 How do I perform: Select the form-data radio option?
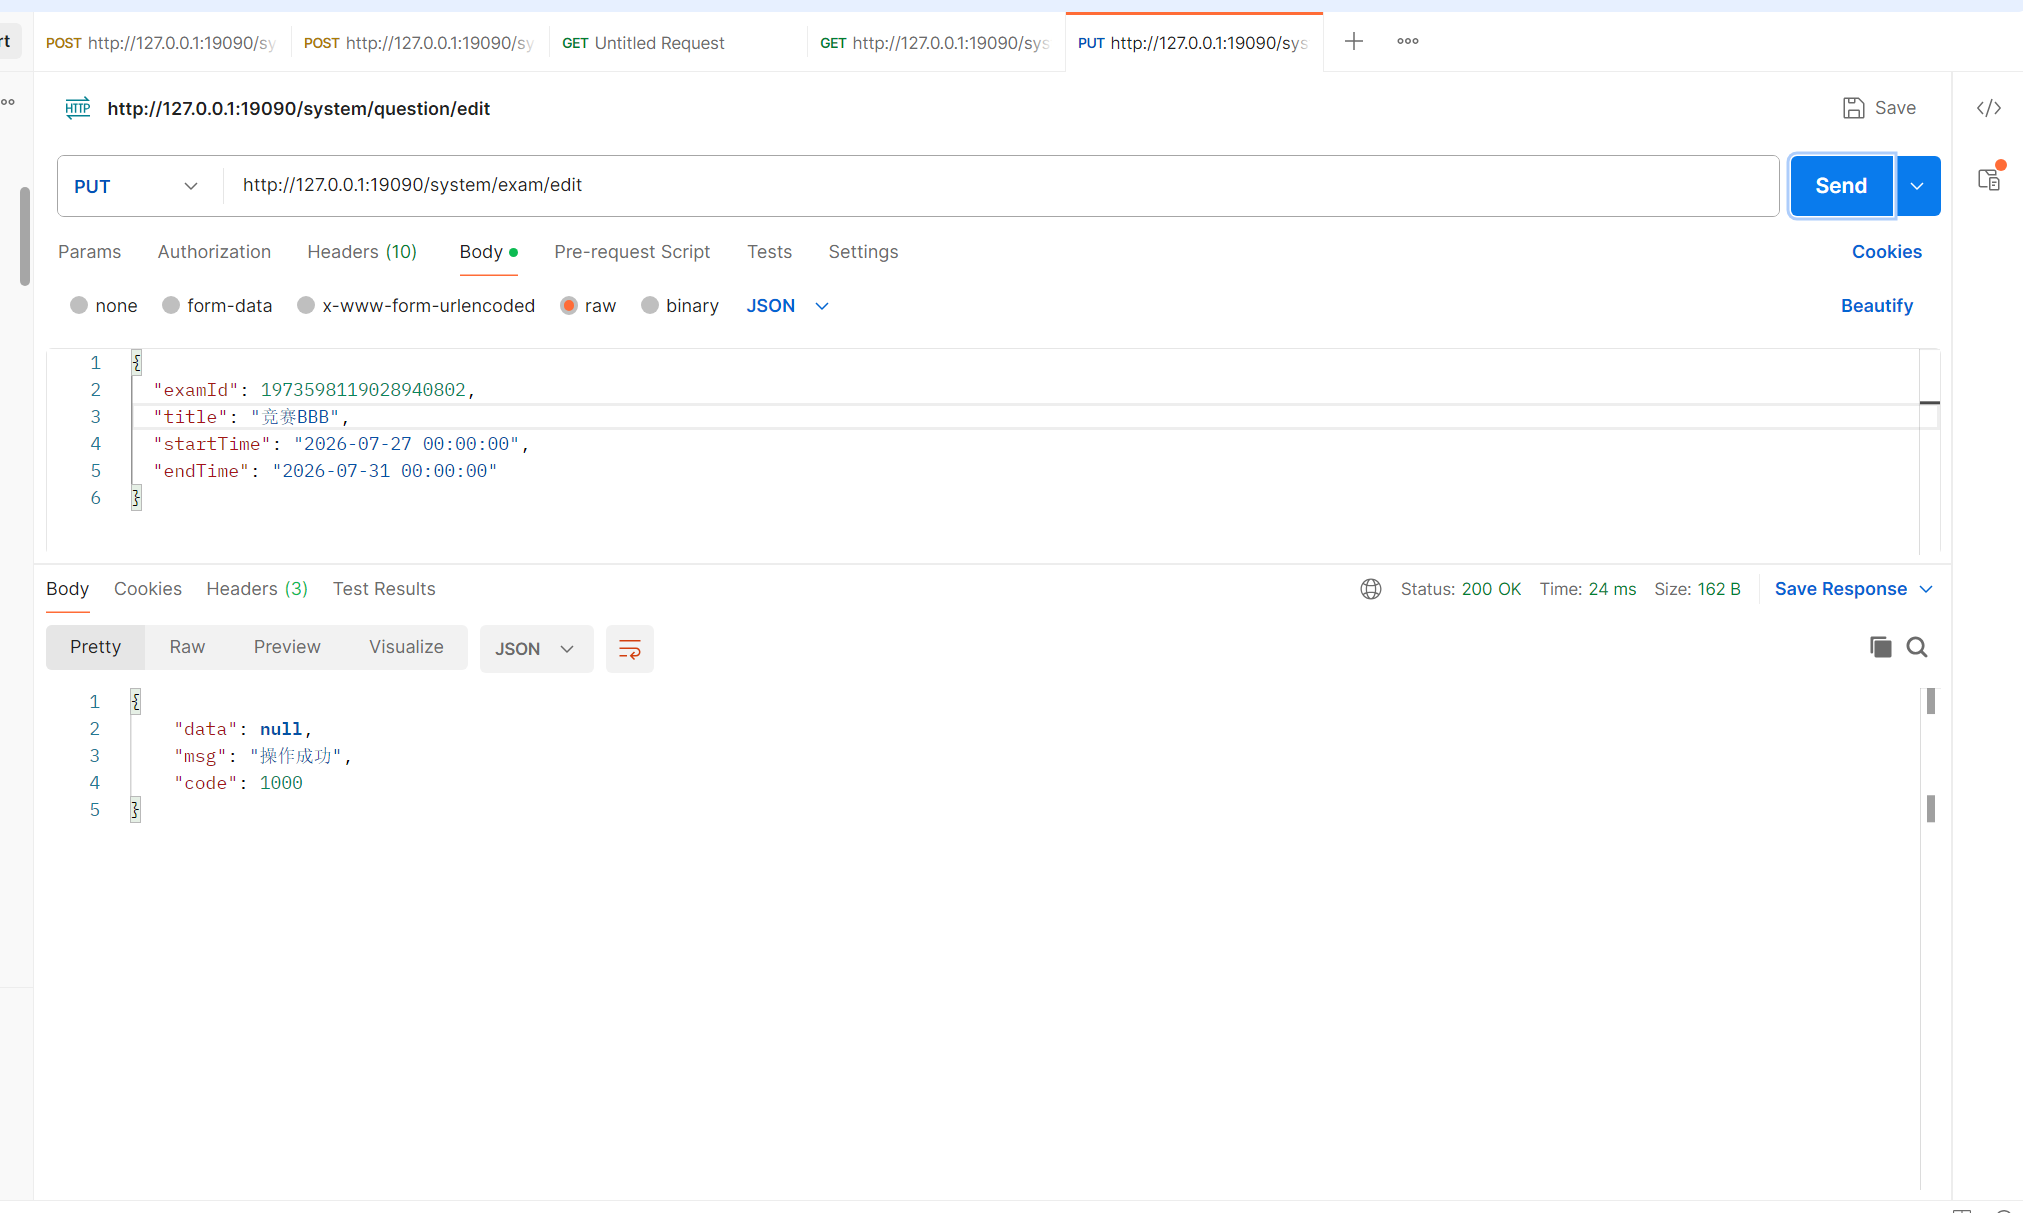171,306
